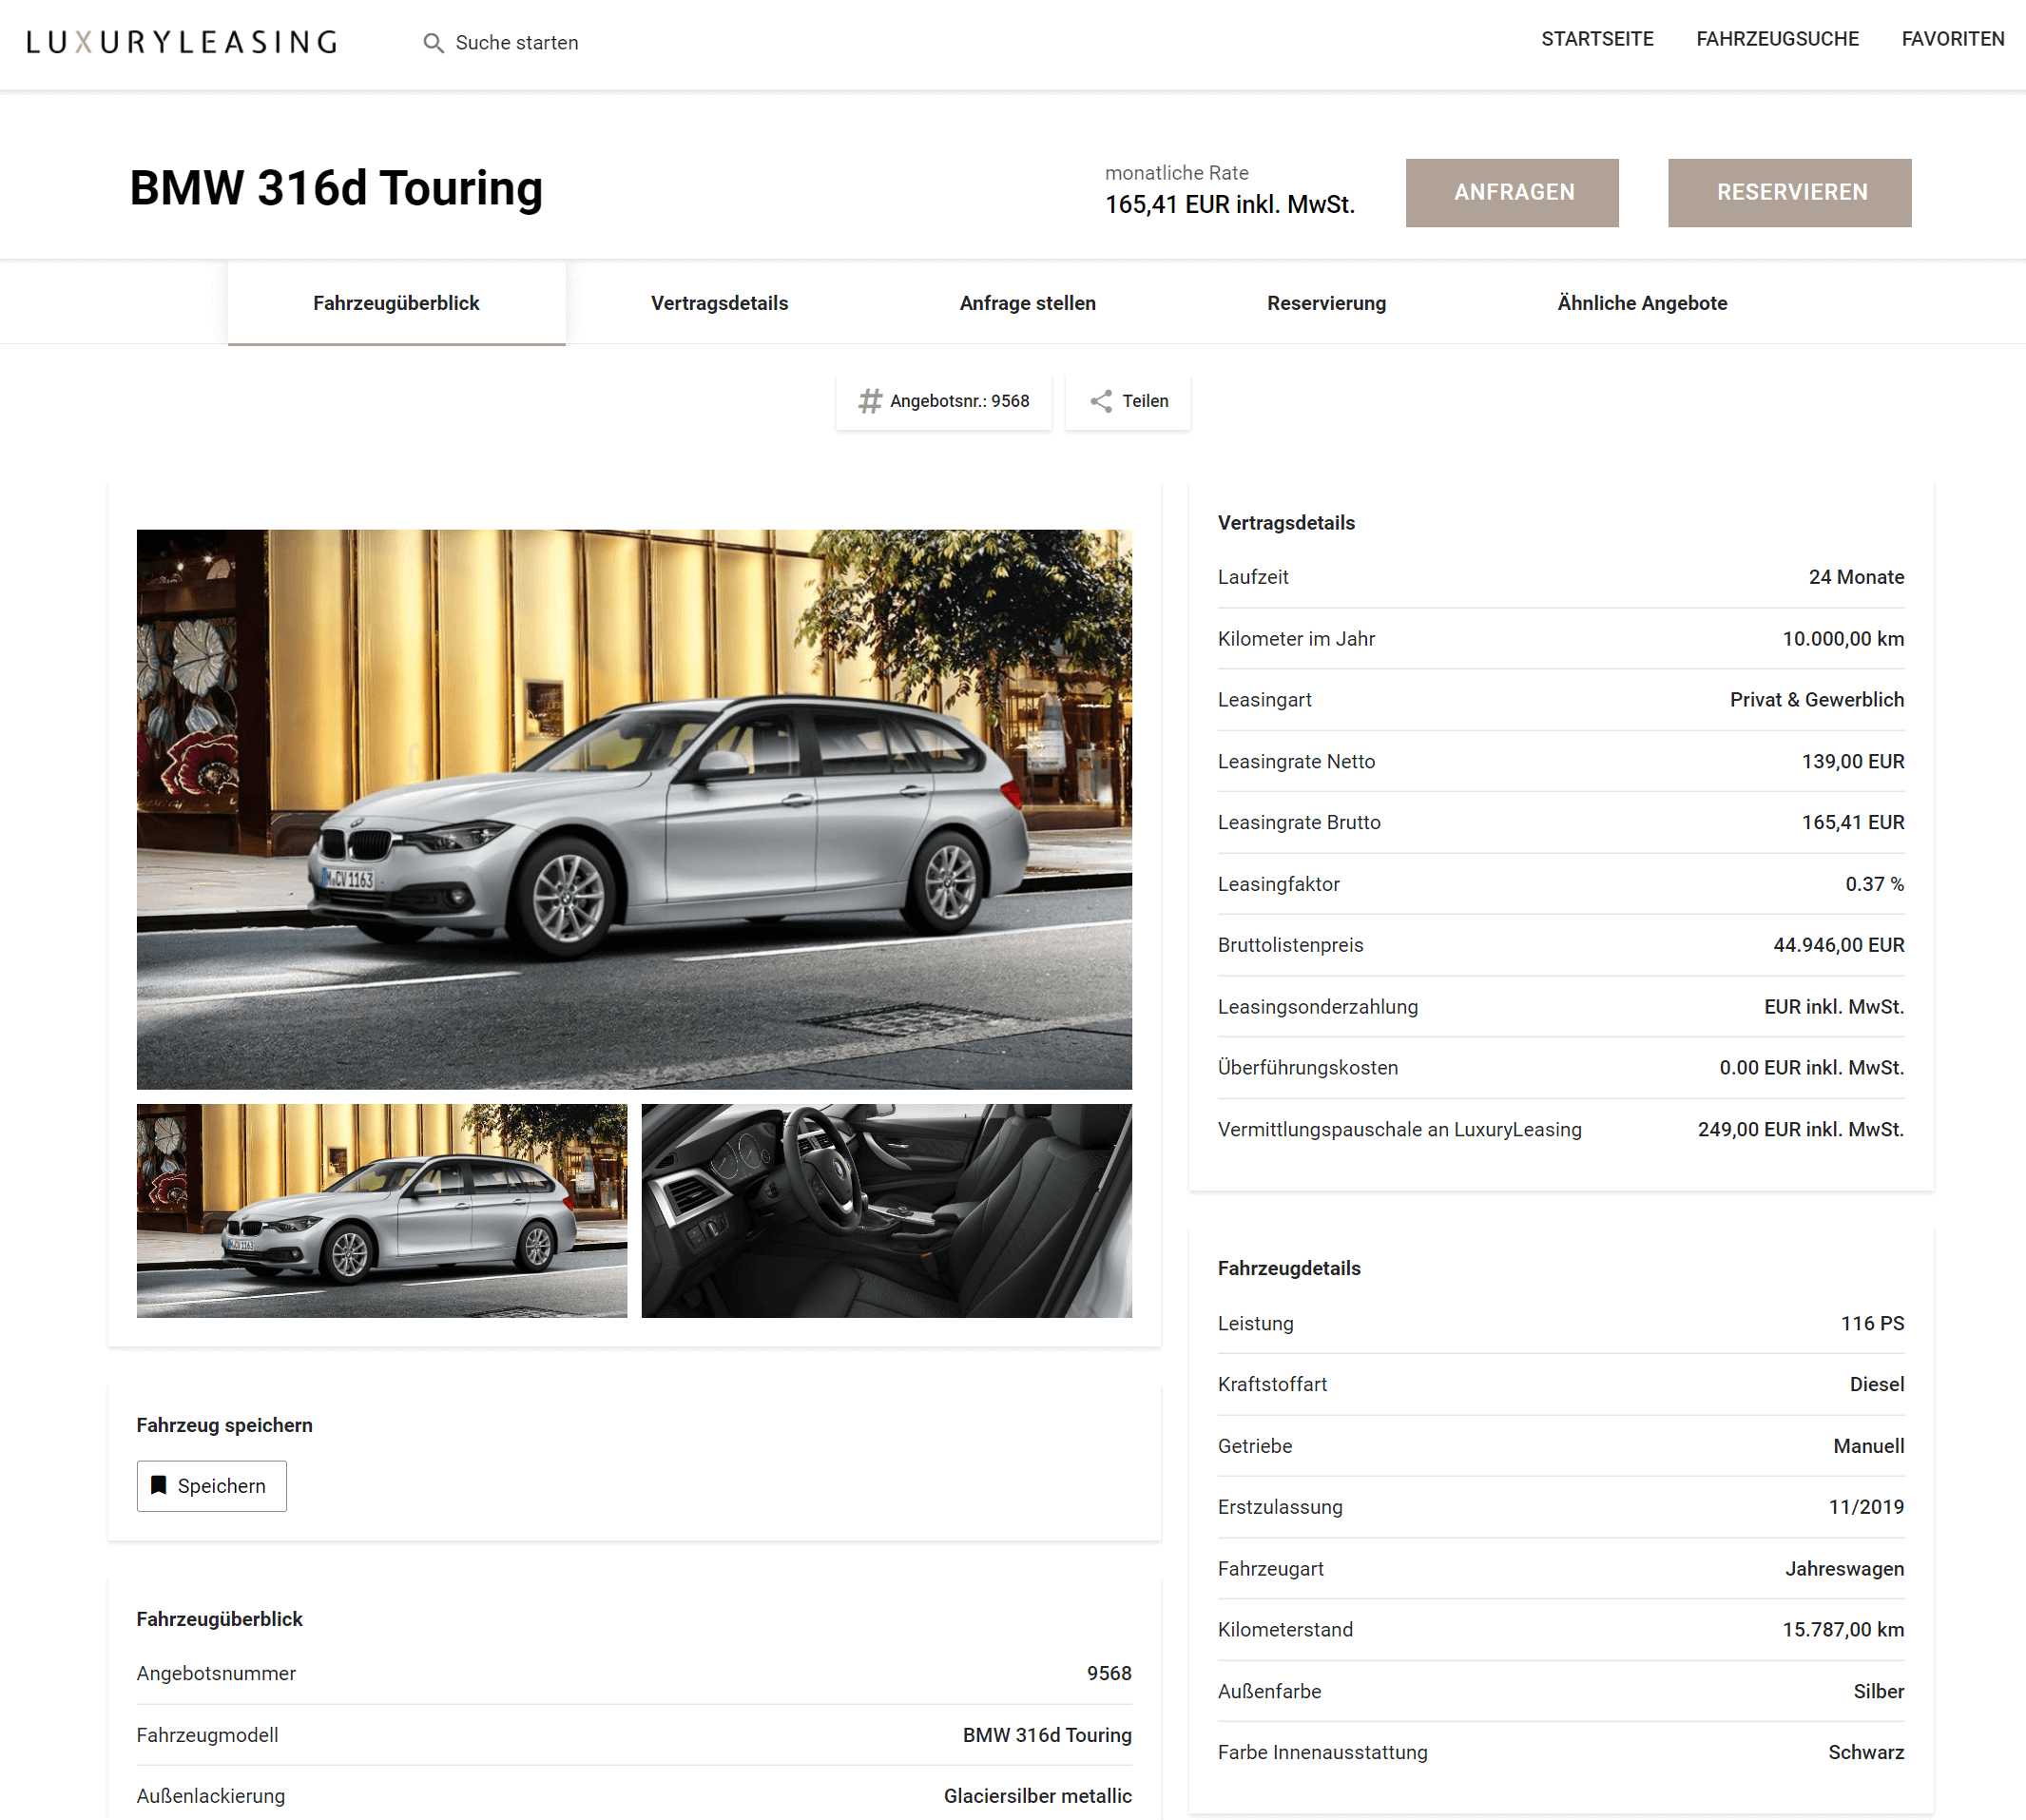The width and height of the screenshot is (2026, 1820).
Task: Select the Fahrzeugüberblick tab
Action: tap(396, 303)
